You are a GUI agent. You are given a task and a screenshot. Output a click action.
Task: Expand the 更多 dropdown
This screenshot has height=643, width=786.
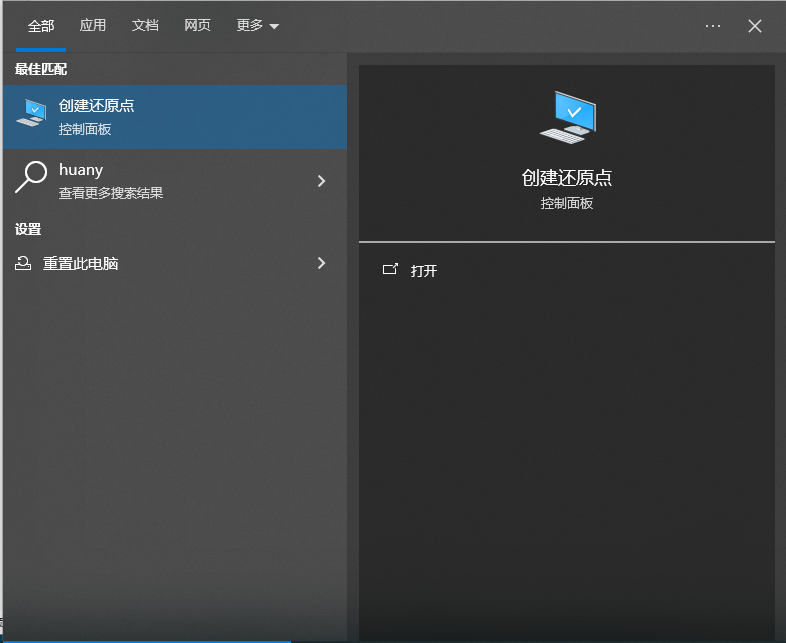[257, 26]
